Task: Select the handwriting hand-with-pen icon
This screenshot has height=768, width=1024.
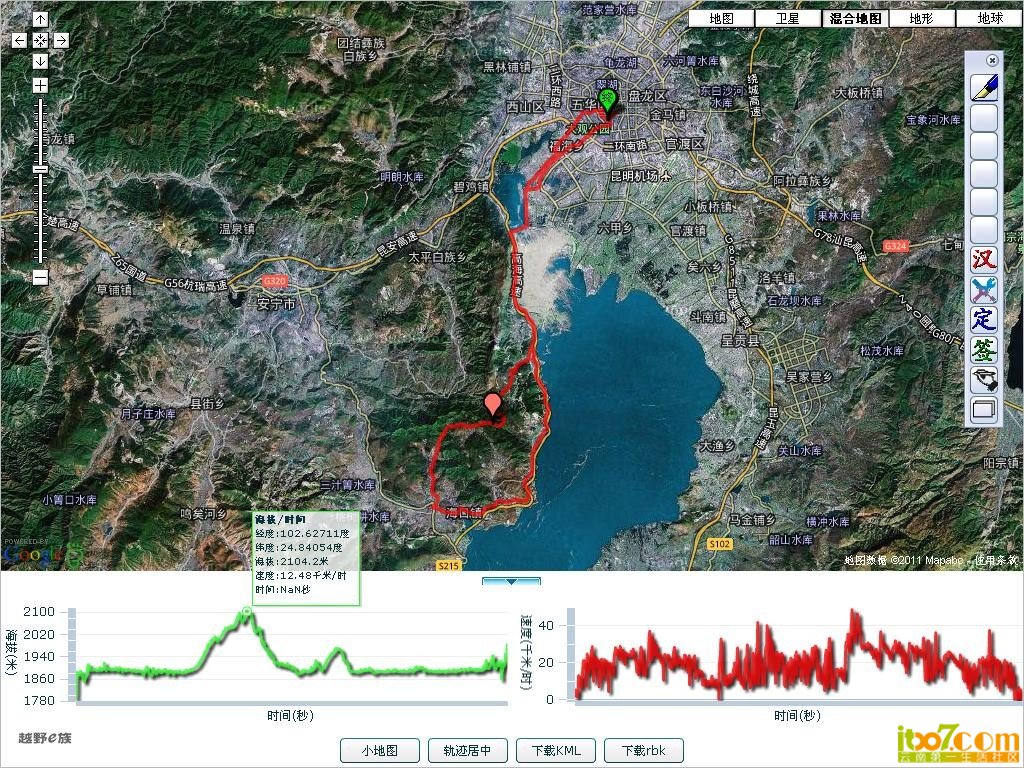Action: click(984, 379)
